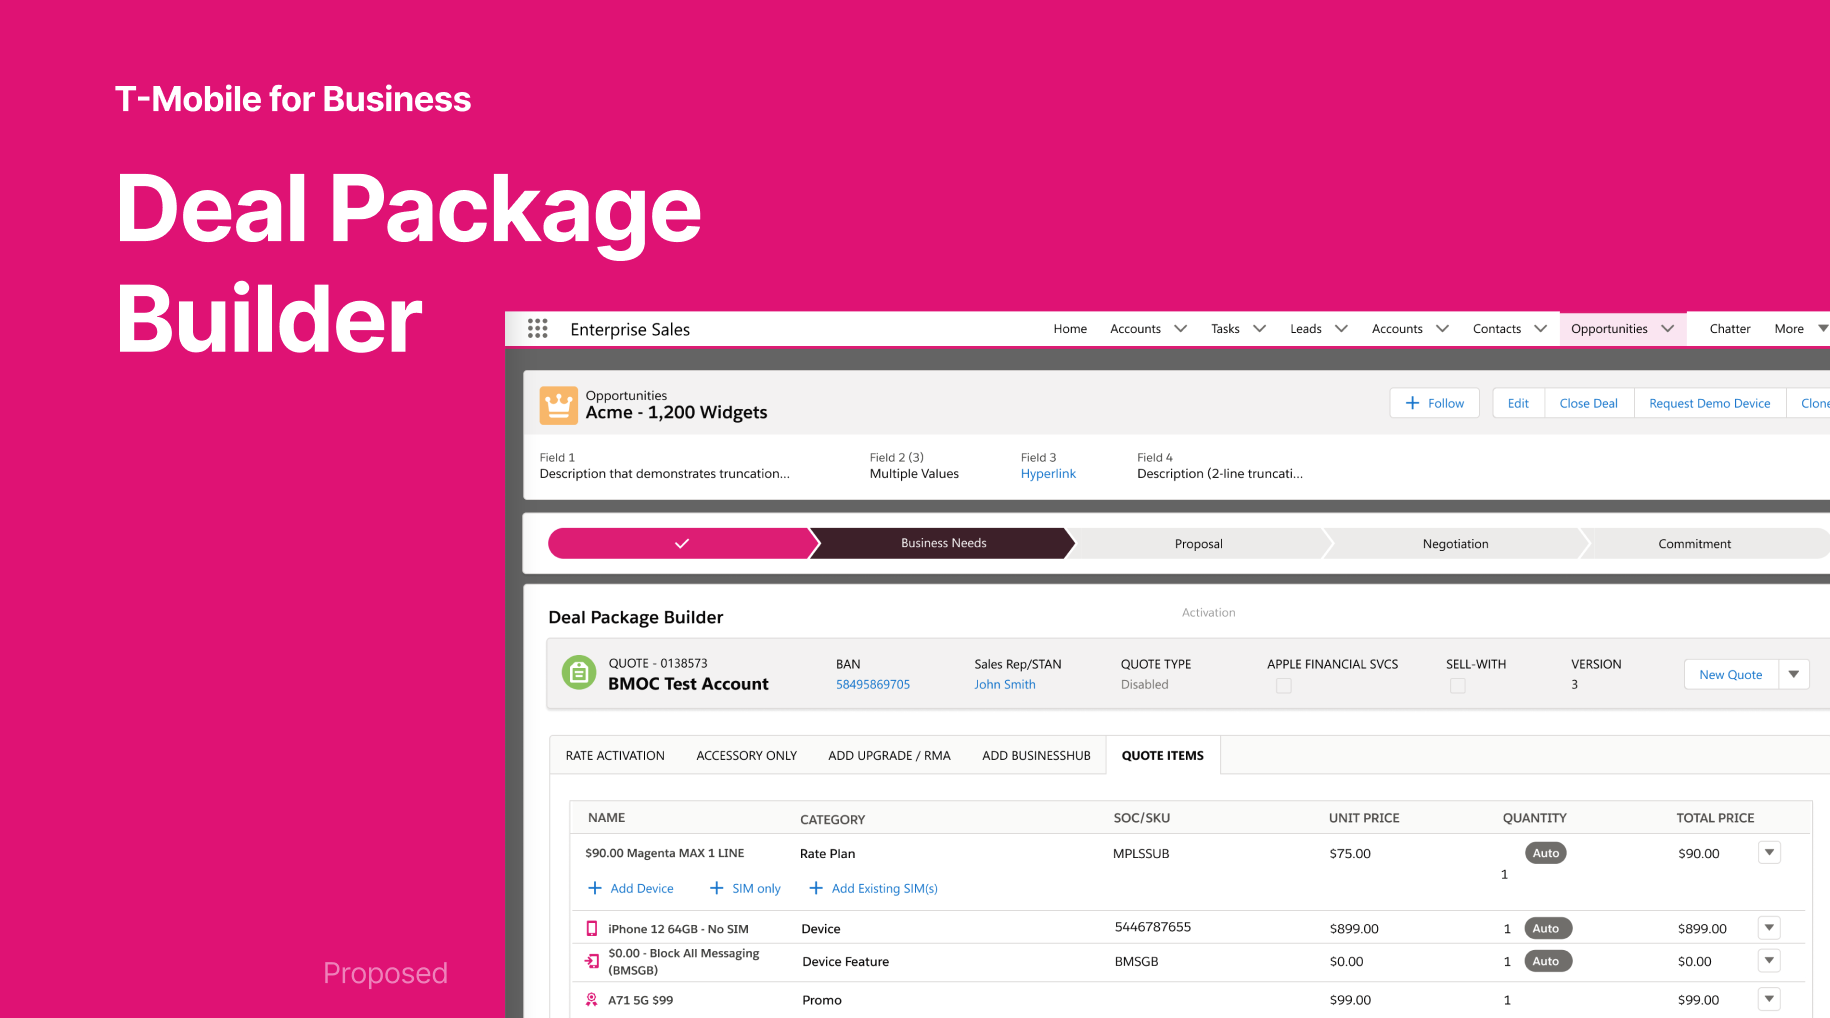Open the app launcher grid icon
Screen dimensions: 1830x1018
(537, 329)
